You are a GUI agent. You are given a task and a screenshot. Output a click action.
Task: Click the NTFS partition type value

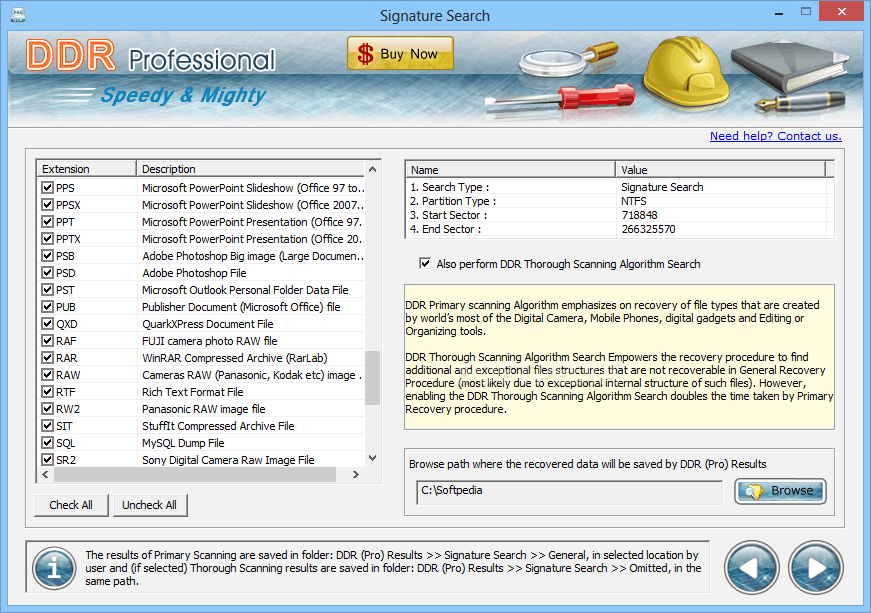634,201
